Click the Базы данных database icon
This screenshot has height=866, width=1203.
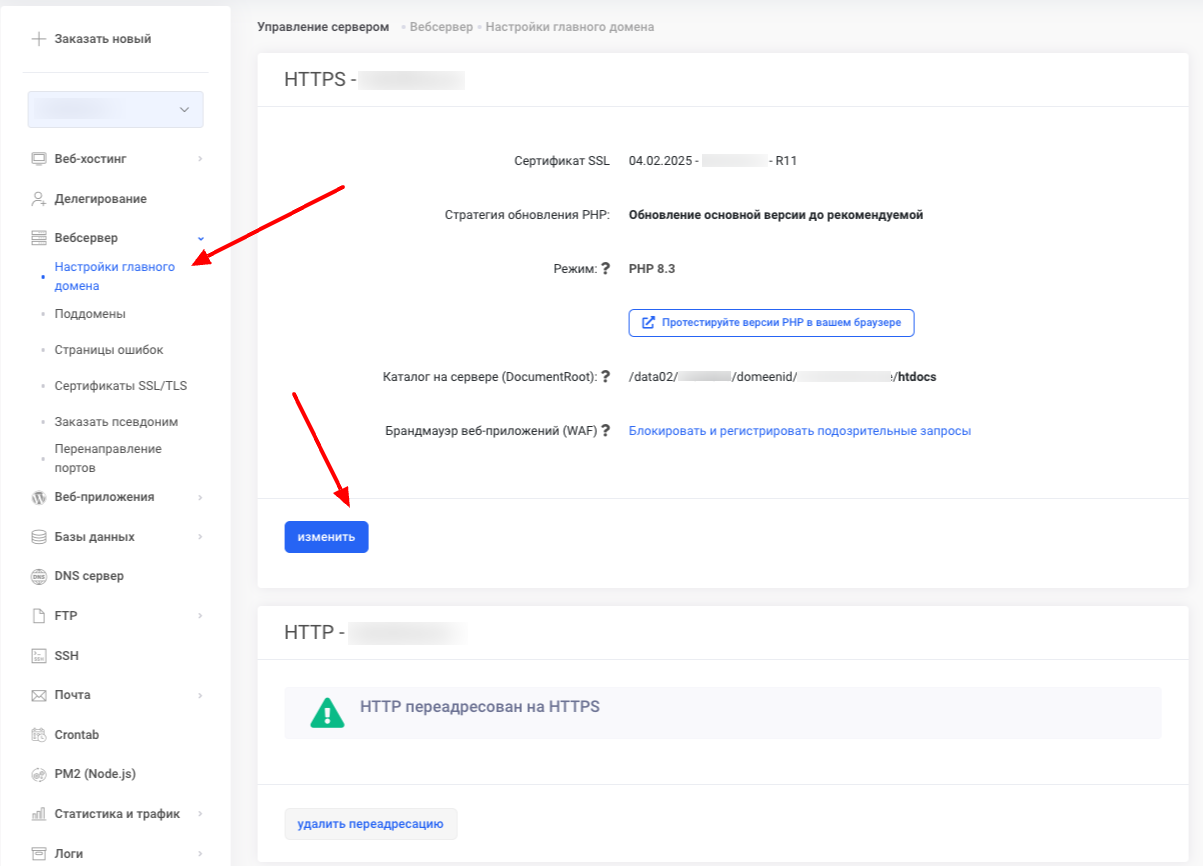[x=39, y=537]
